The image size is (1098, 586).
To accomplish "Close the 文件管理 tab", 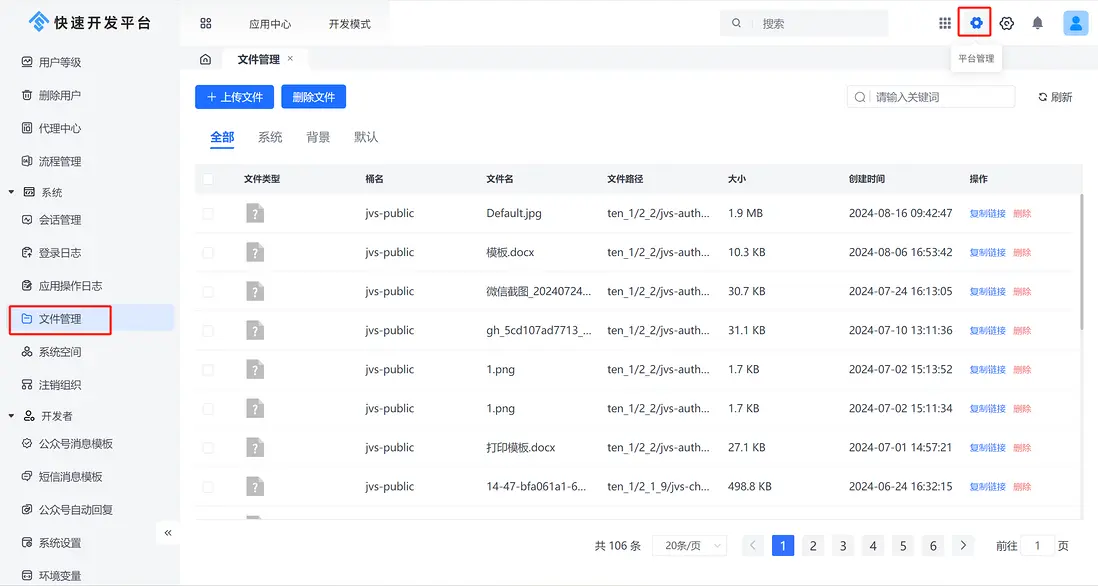I will pos(290,59).
